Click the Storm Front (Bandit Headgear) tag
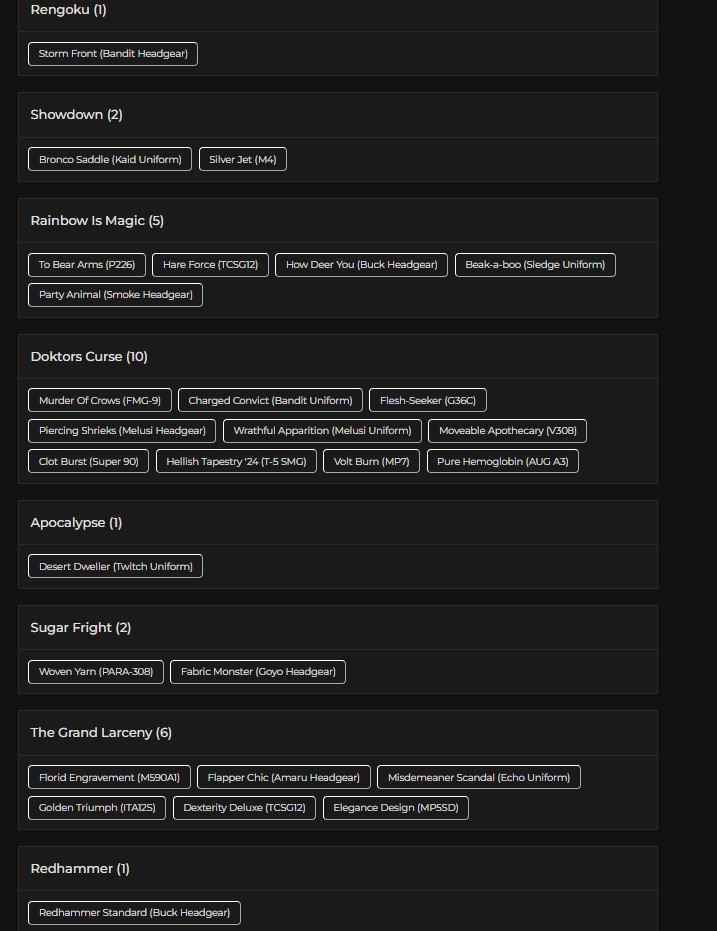This screenshot has width=717, height=931. point(113,53)
